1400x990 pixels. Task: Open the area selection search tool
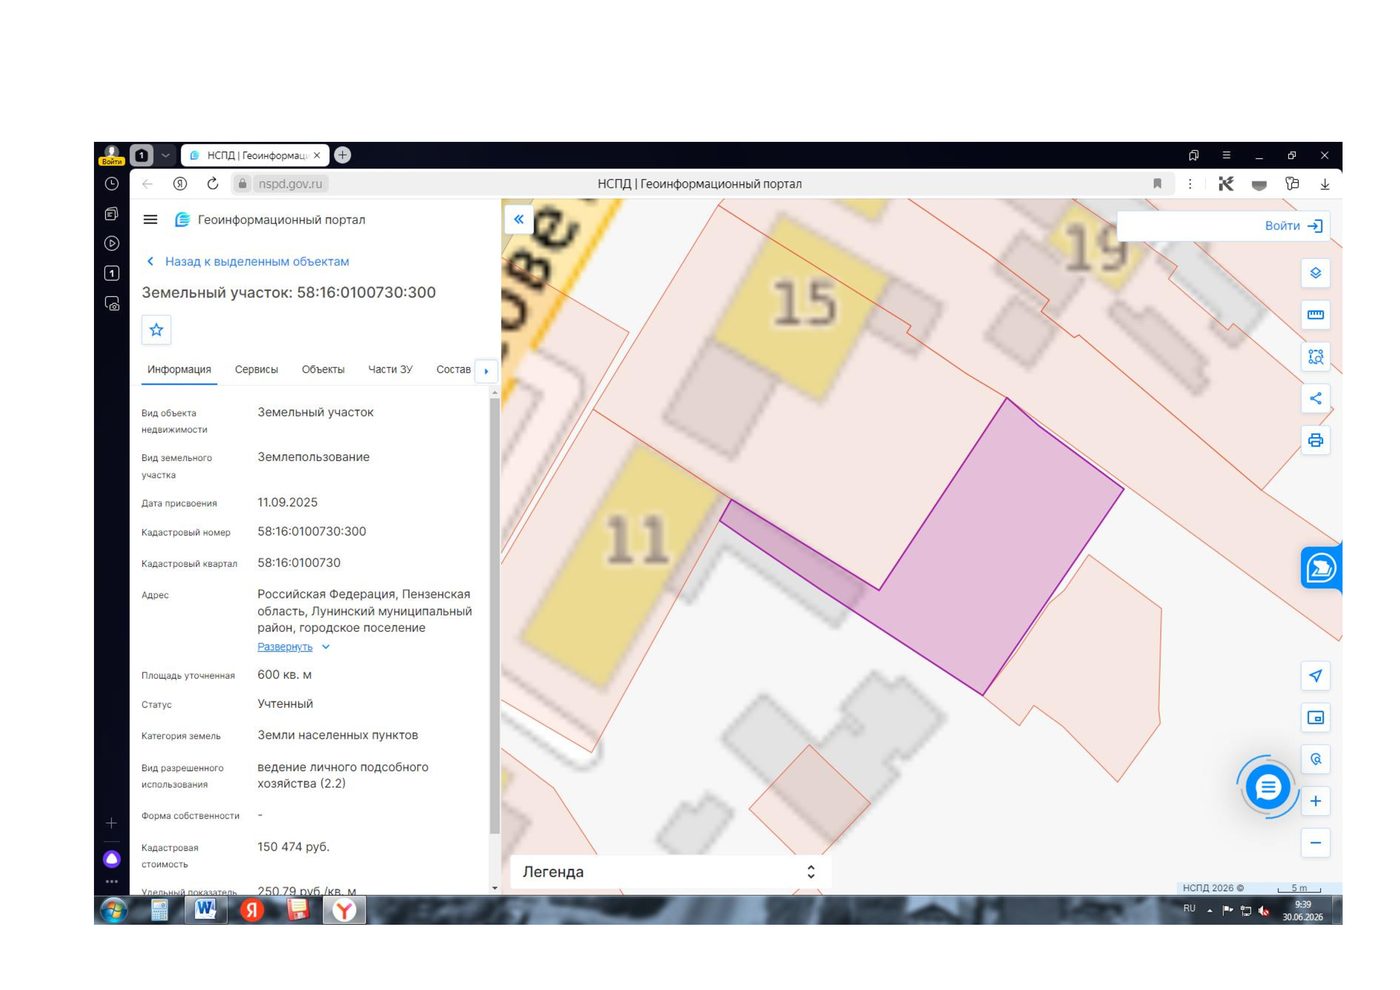pyautogui.click(x=1315, y=357)
